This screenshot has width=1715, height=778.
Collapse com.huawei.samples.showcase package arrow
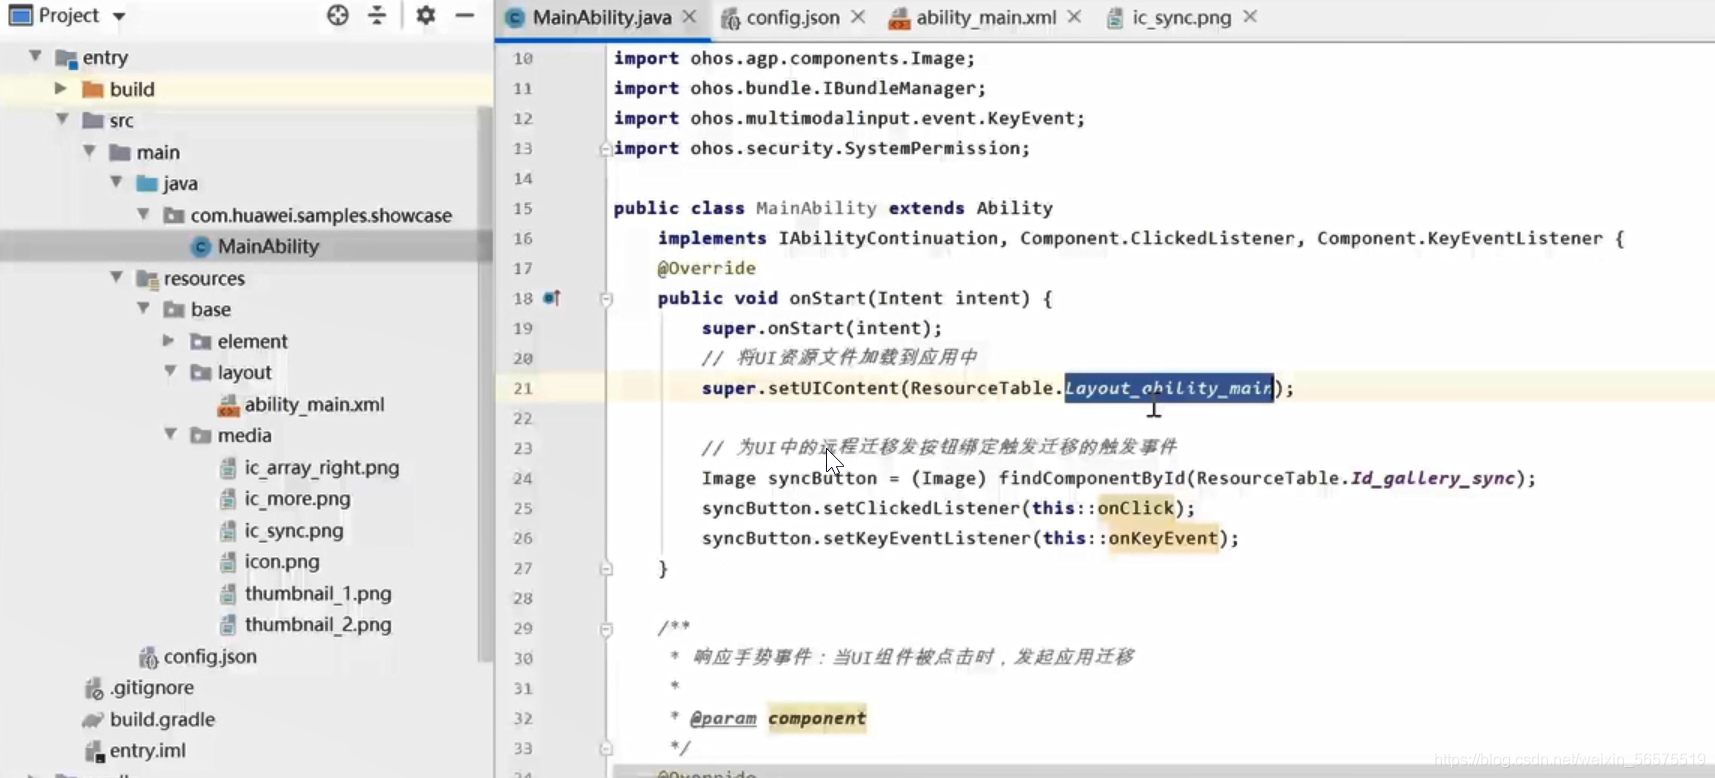click(x=144, y=214)
